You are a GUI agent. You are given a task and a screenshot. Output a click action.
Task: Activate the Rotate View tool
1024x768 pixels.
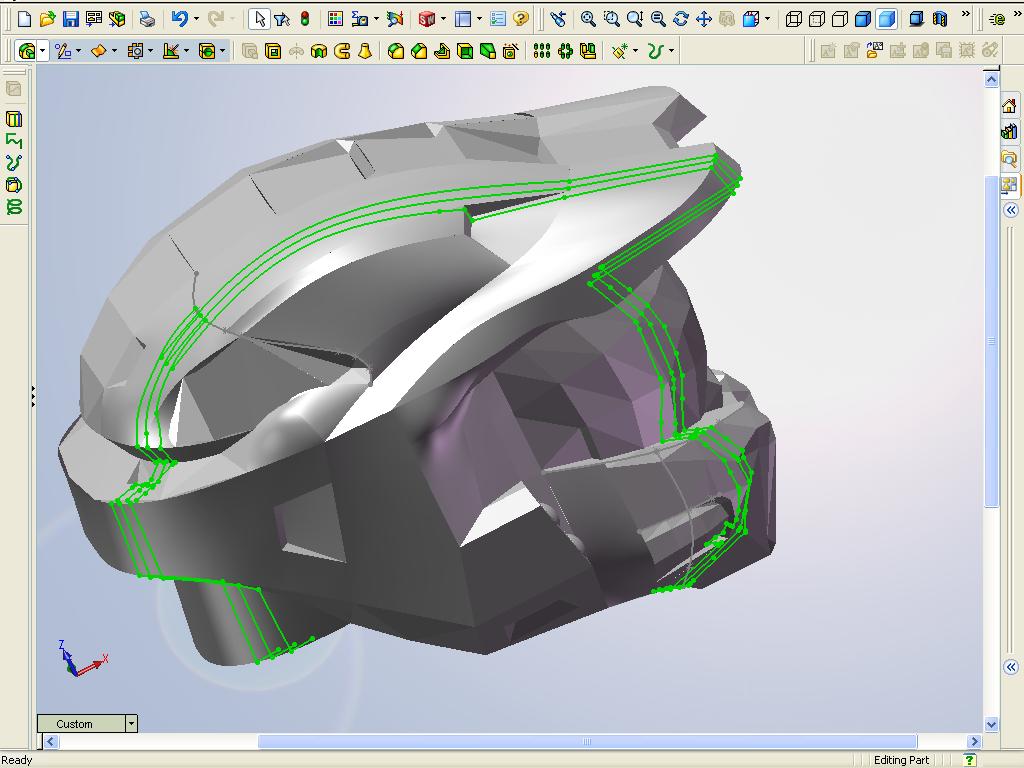[x=680, y=19]
